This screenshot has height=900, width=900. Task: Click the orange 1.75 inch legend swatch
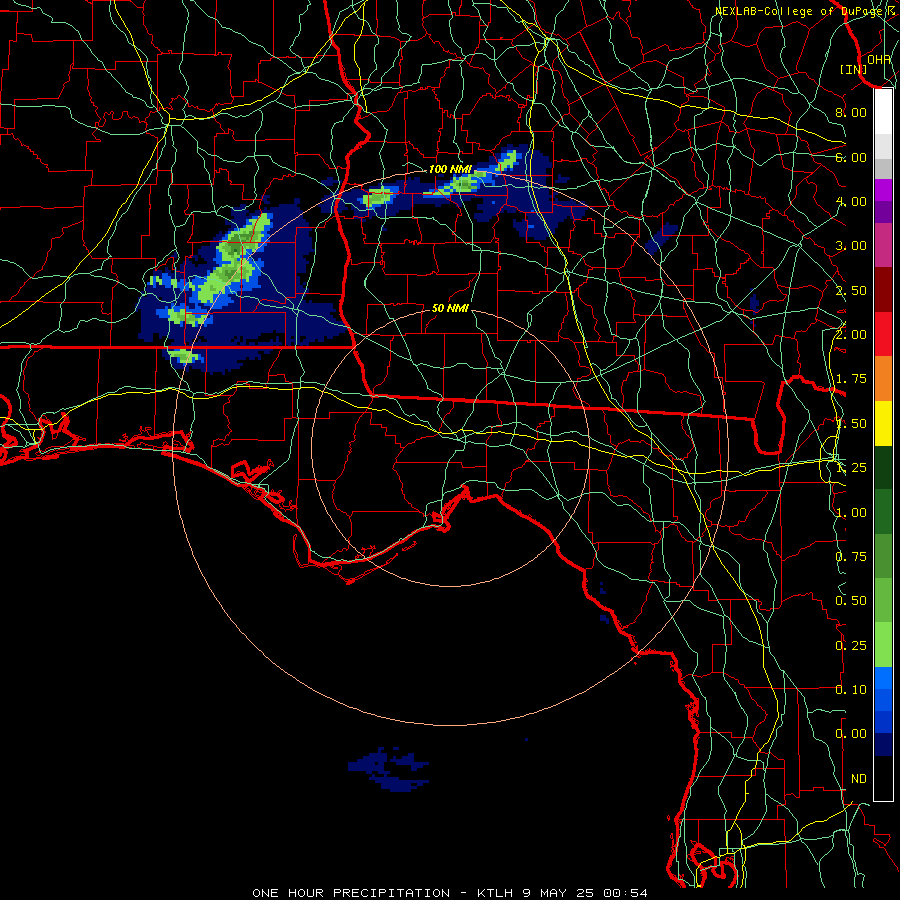point(883,378)
